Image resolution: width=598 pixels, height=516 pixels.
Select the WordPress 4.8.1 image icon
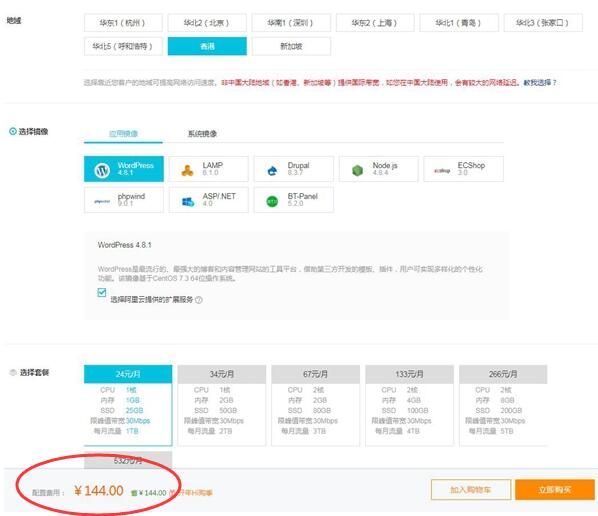point(102,170)
